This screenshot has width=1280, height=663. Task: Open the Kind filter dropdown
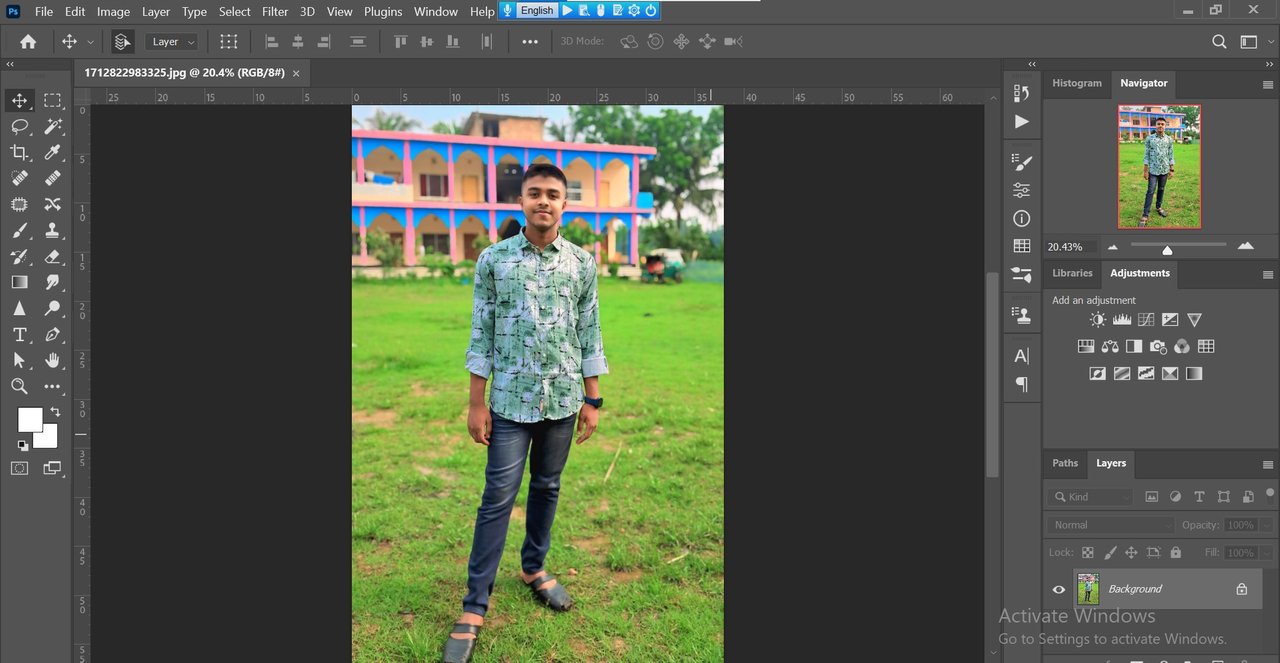coord(1091,497)
